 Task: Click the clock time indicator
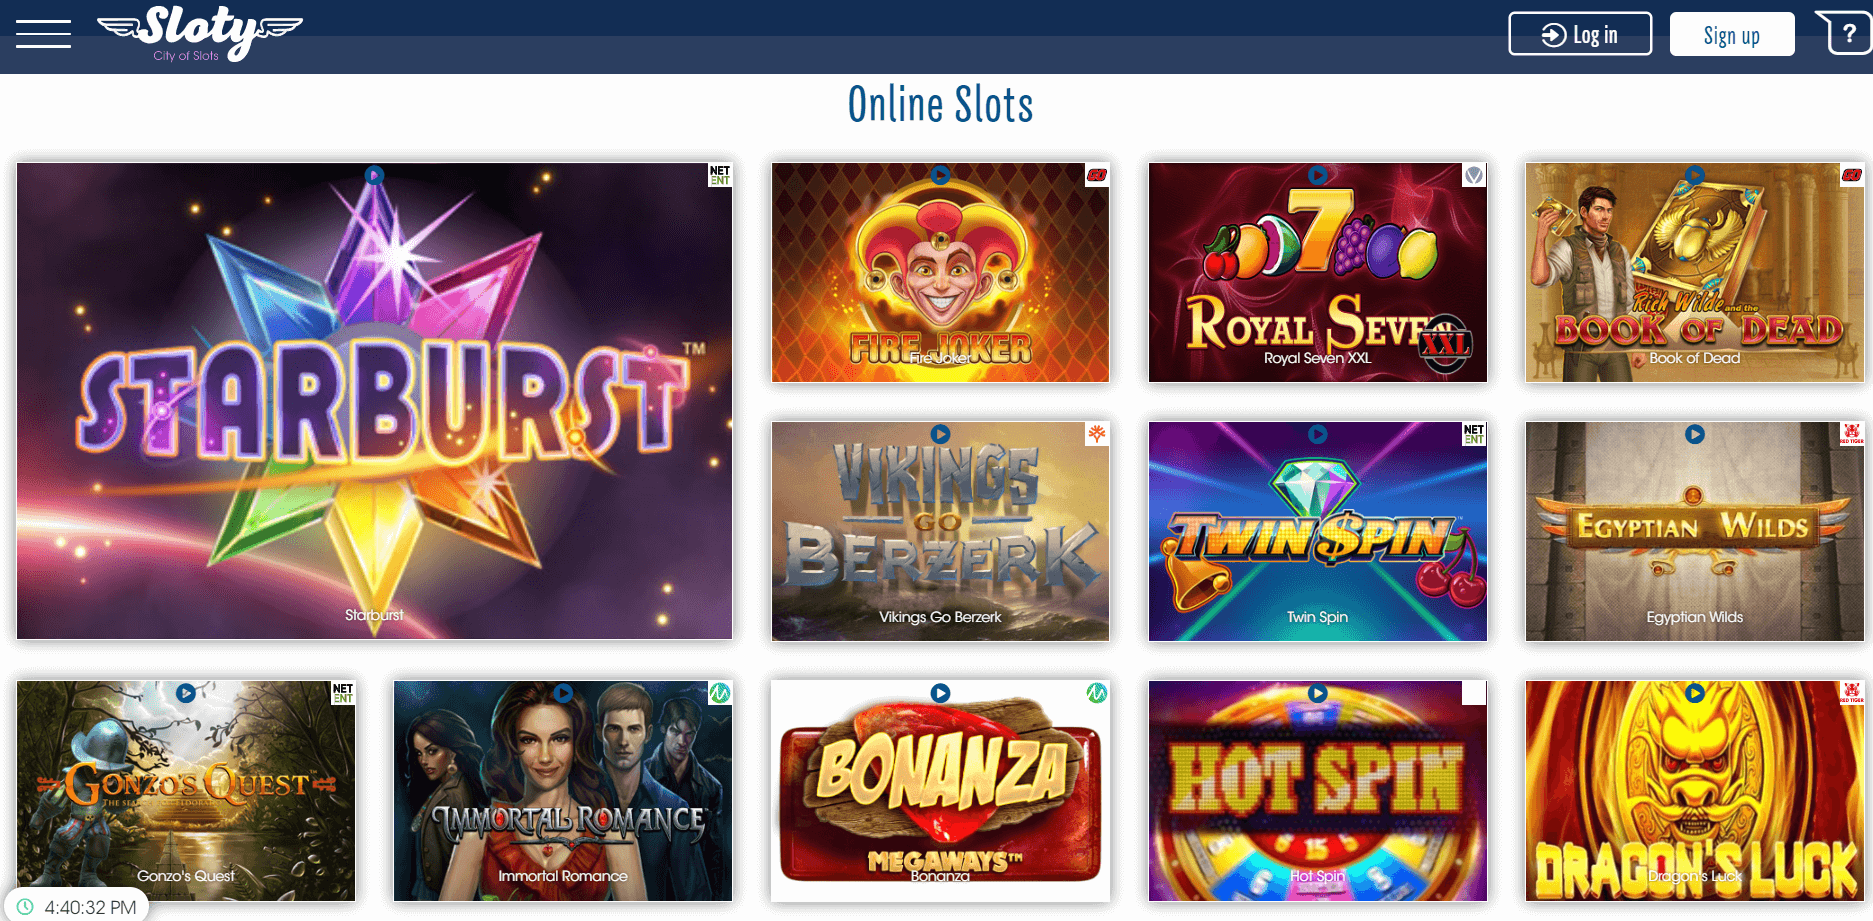point(78,907)
